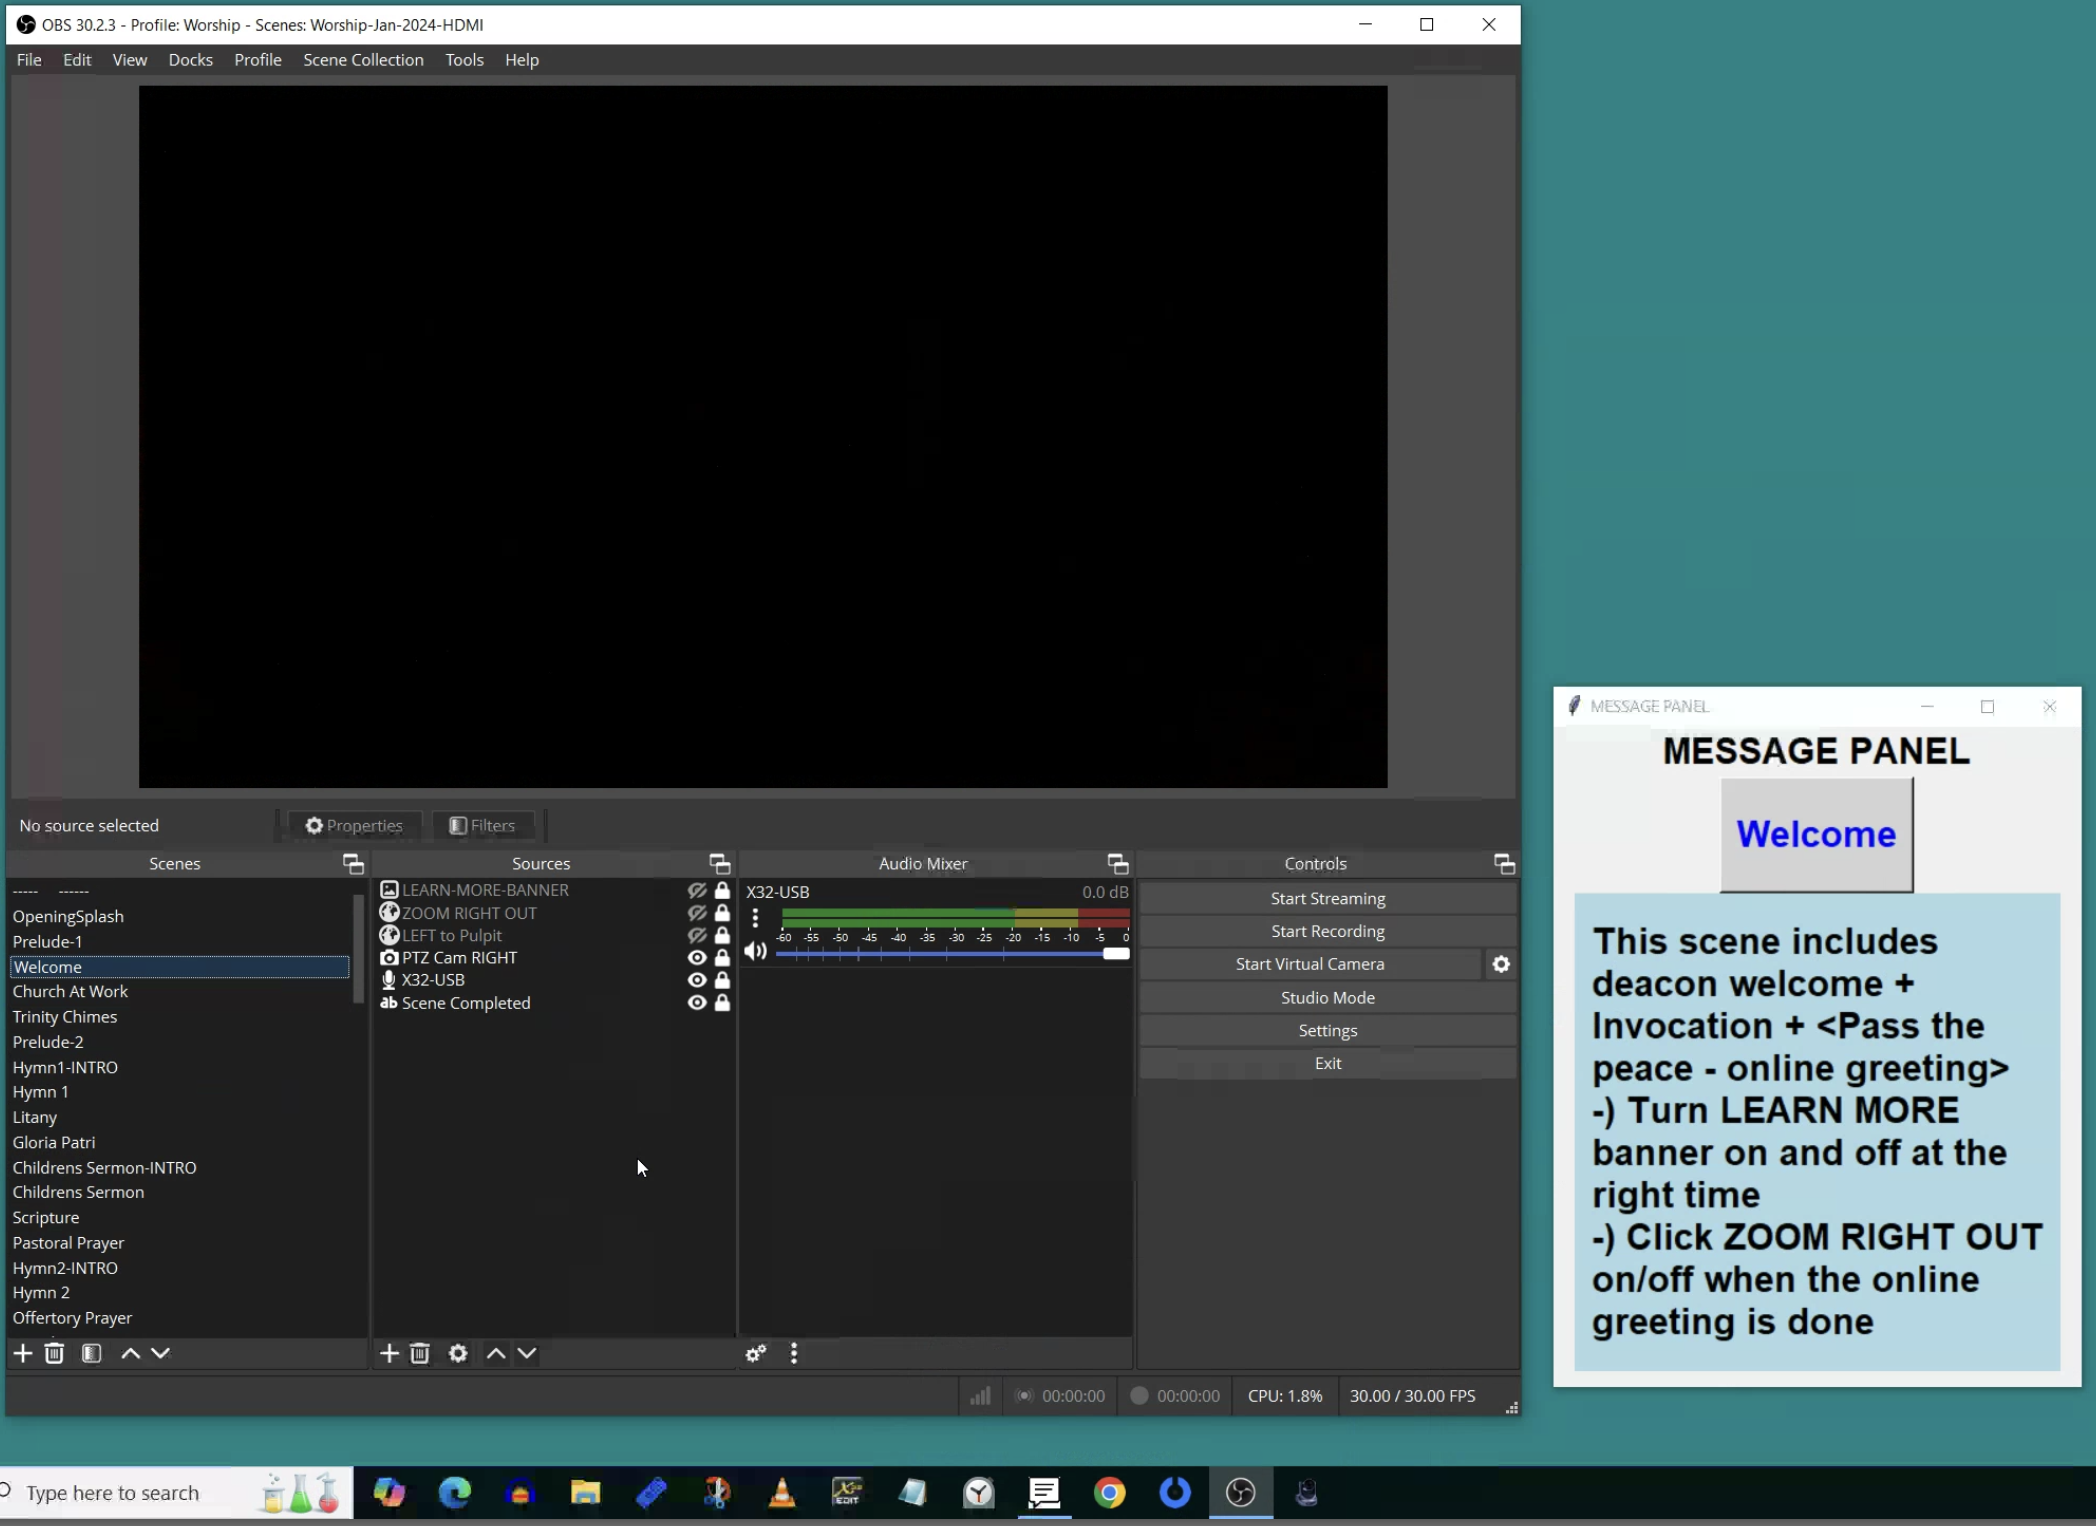Click the add scene plus icon
The width and height of the screenshot is (2096, 1526).
(22, 1353)
